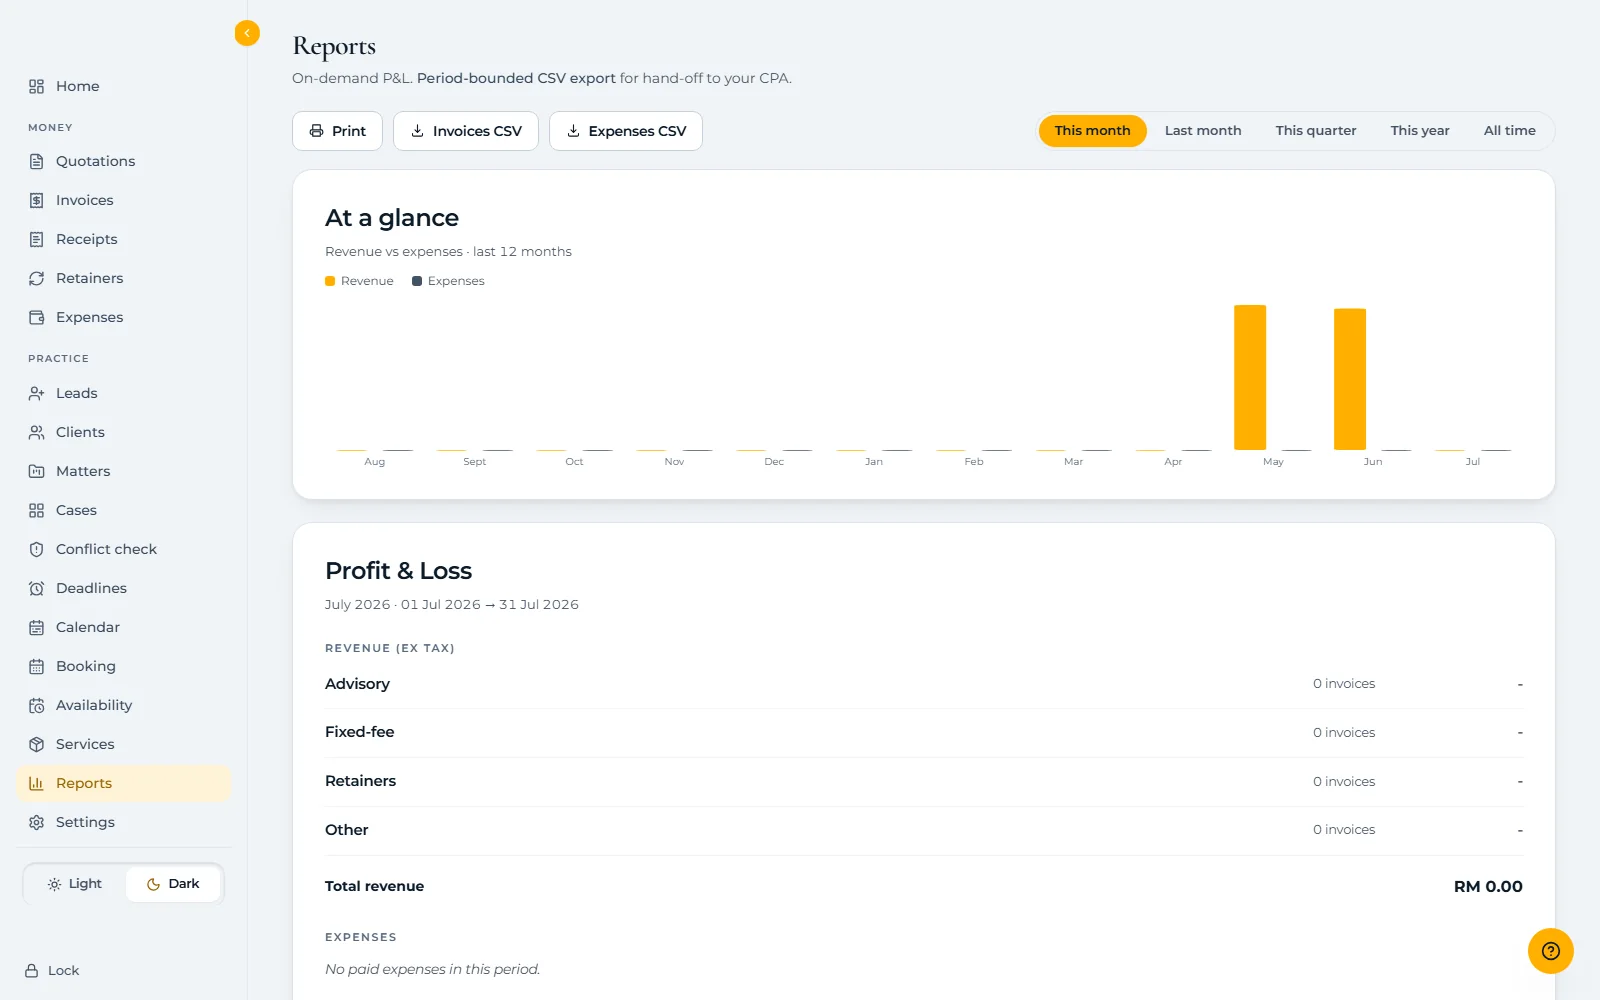
Task: Show the All time period
Action: pyautogui.click(x=1509, y=131)
